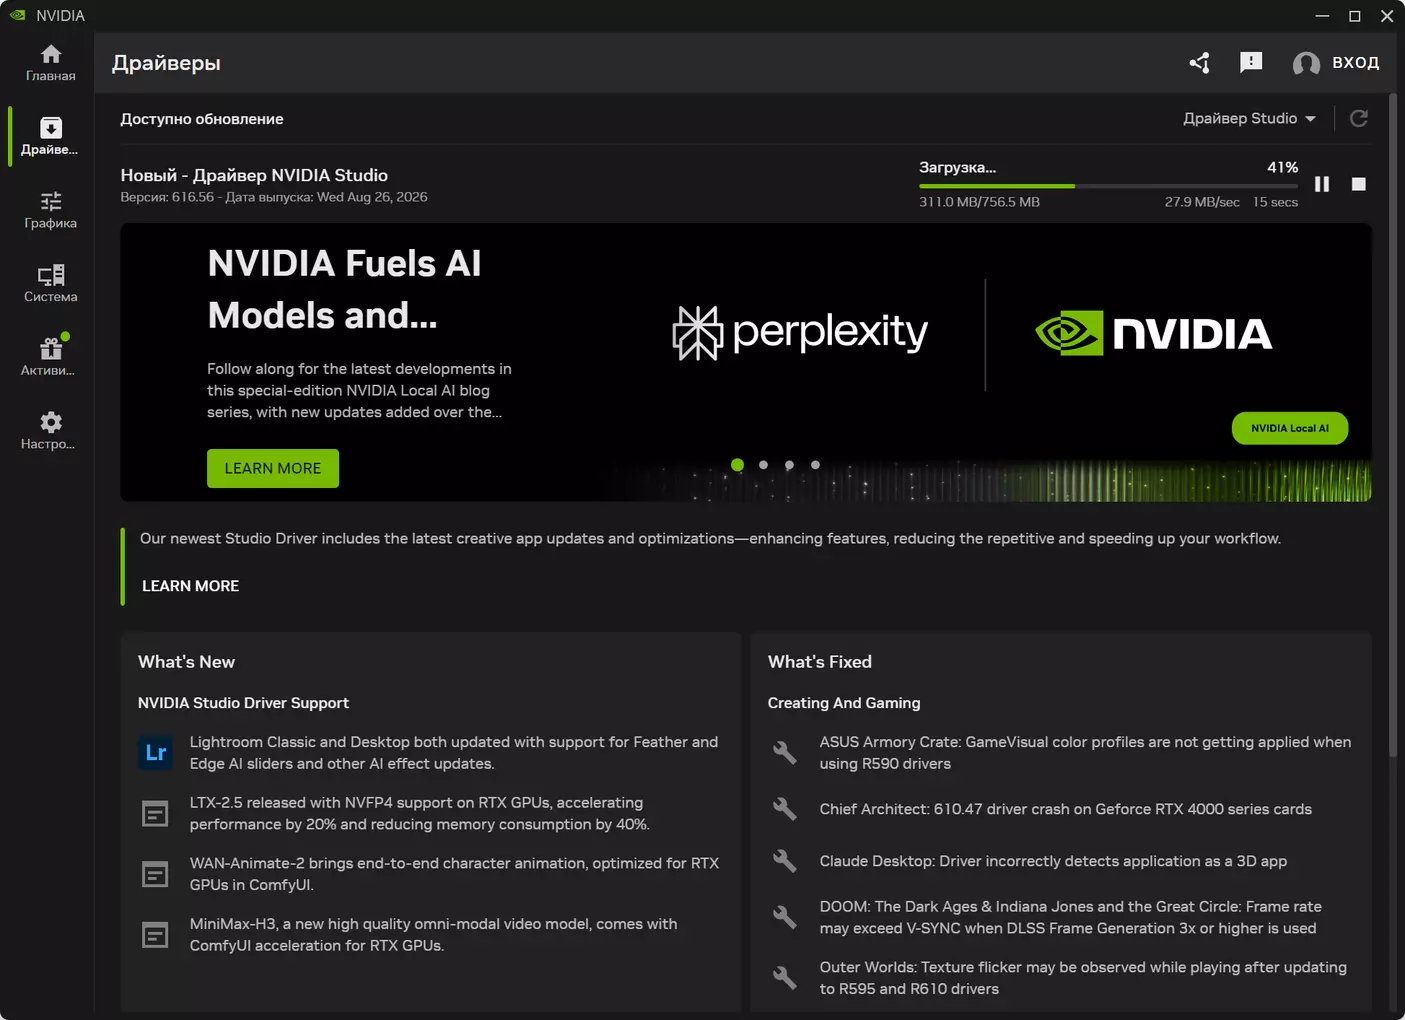This screenshot has width=1405, height=1020.
Task: Click the large NVIDIA logo in banner
Action: [1154, 333]
